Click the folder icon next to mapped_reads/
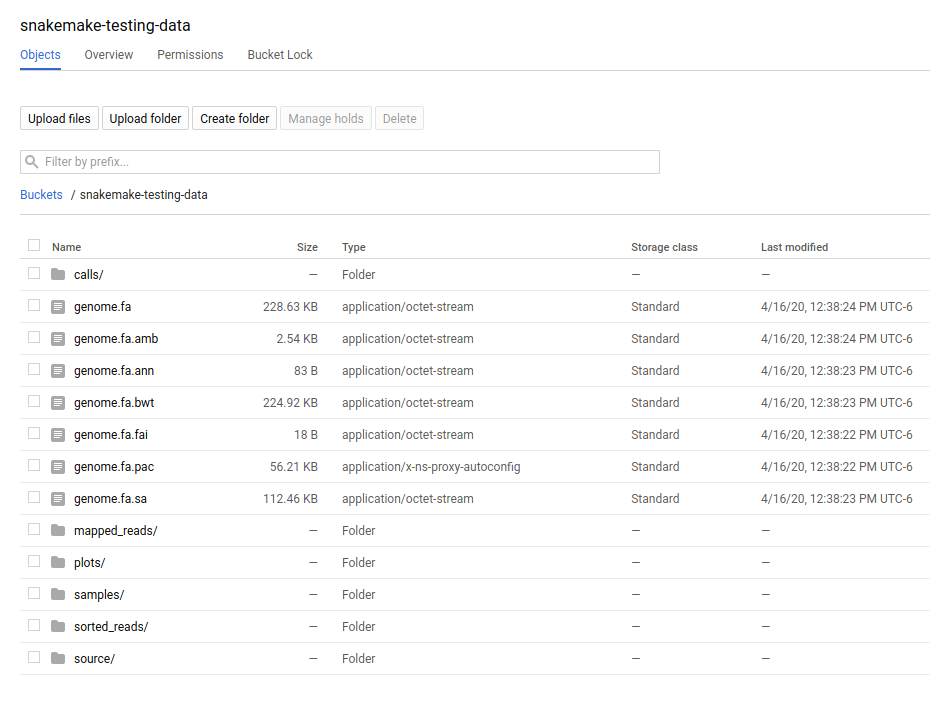930x712 pixels. point(58,531)
